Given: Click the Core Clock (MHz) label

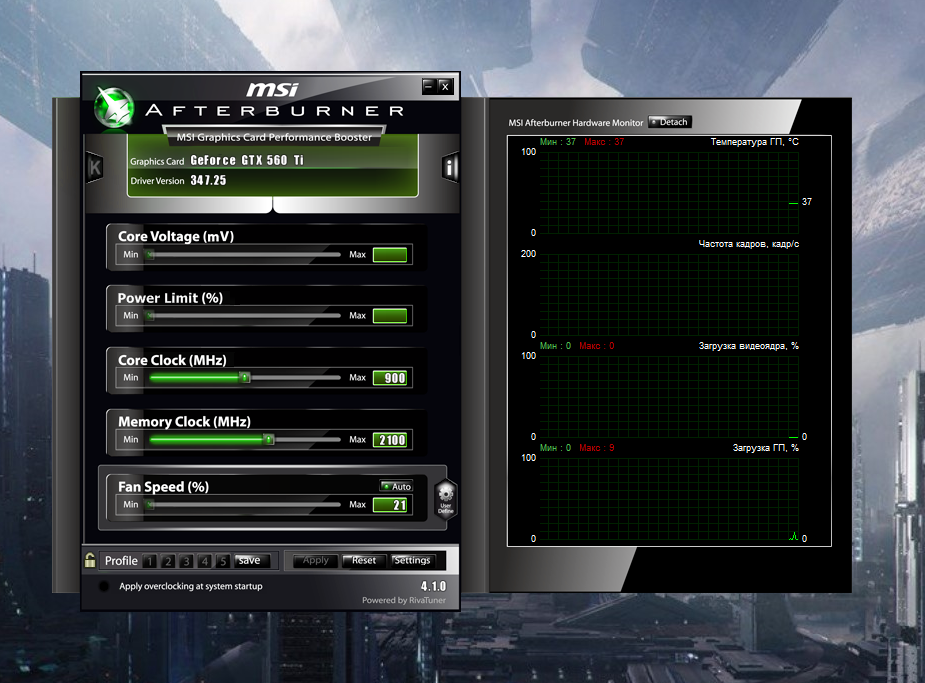Looking at the screenshot, I should (x=172, y=360).
